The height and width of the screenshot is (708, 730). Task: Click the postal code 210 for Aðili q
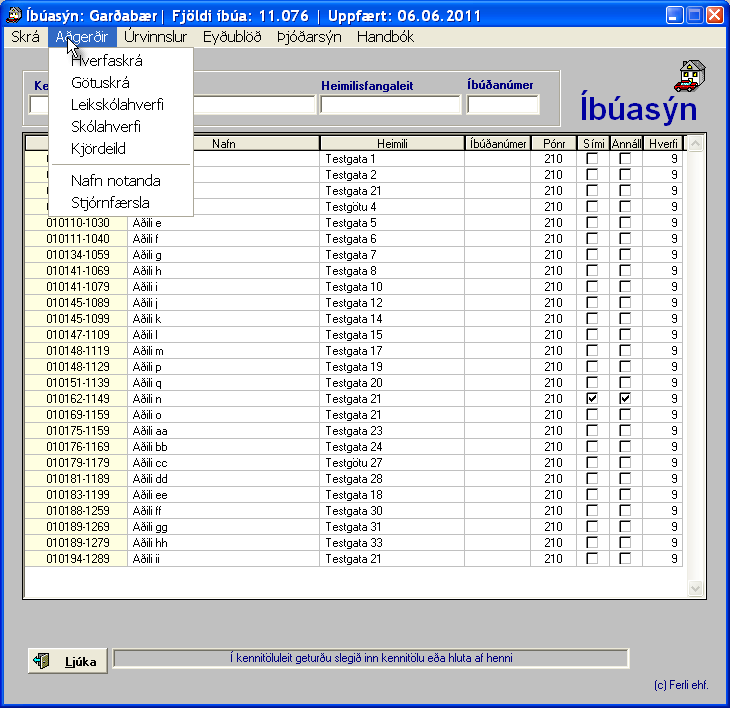click(x=554, y=383)
